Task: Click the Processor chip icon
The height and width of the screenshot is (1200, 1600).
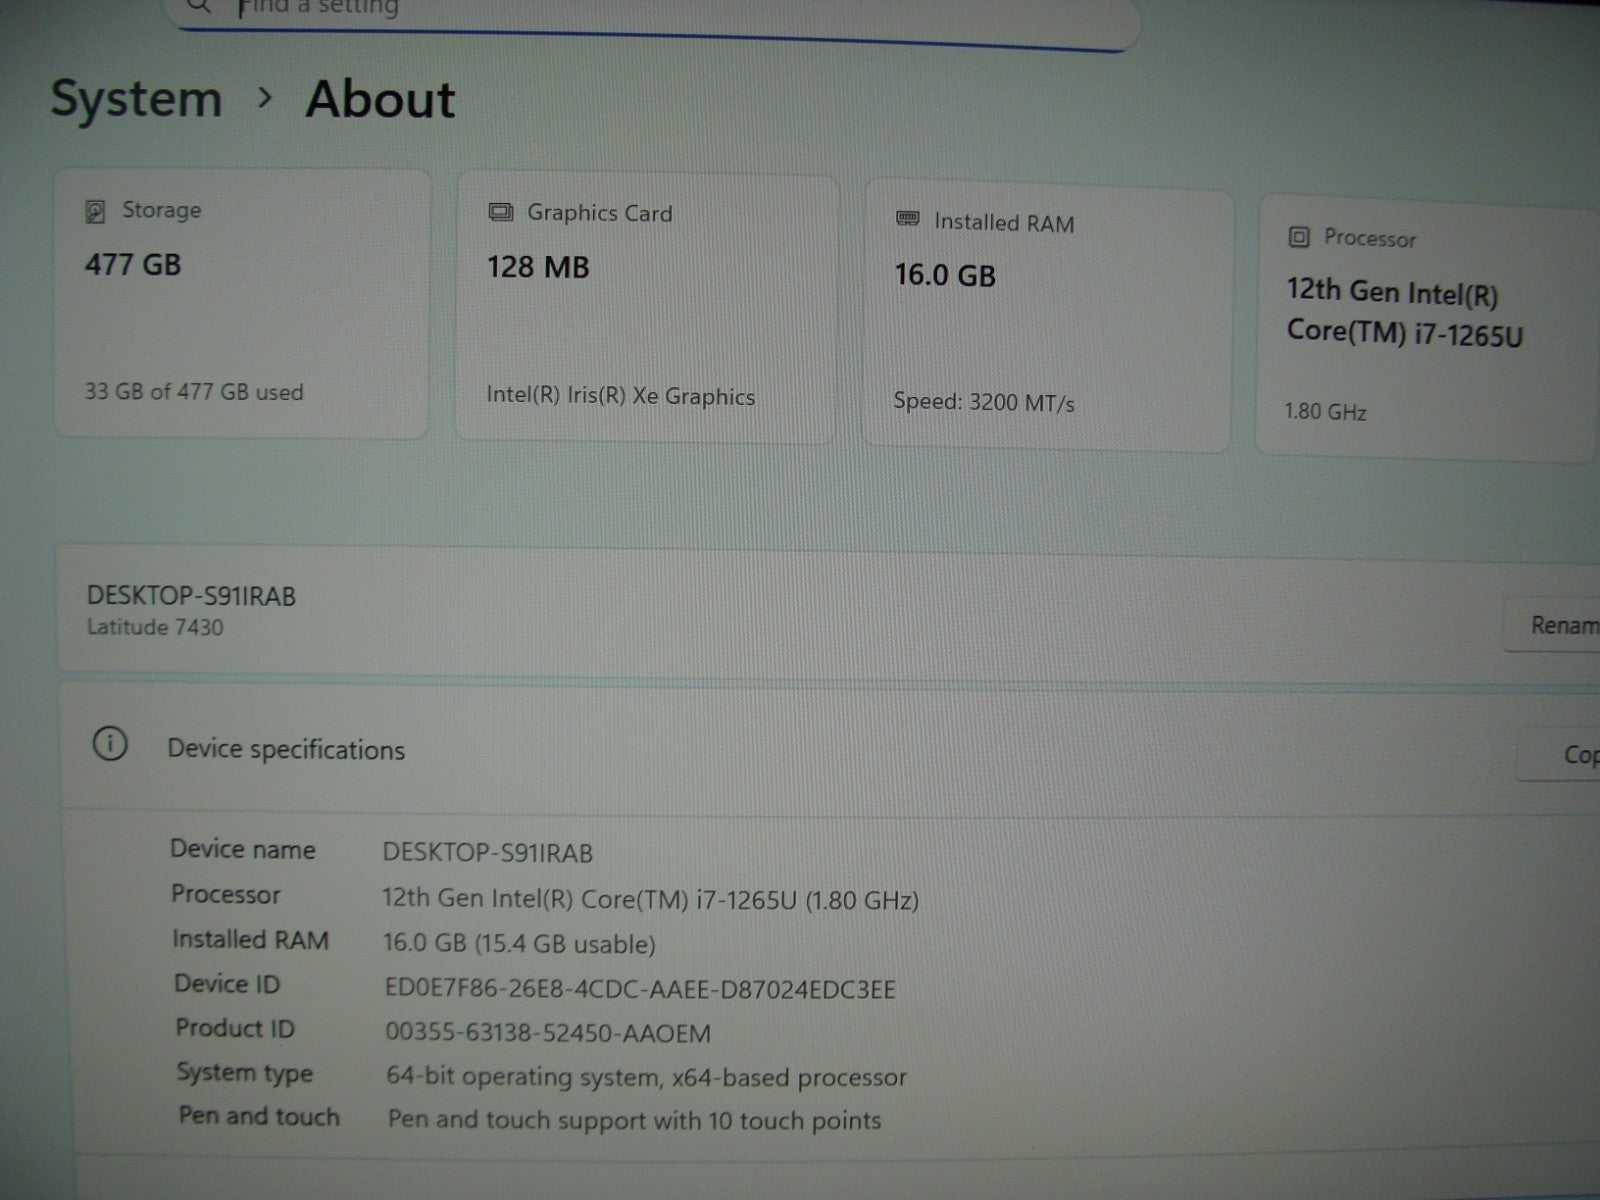Action: (1298, 237)
